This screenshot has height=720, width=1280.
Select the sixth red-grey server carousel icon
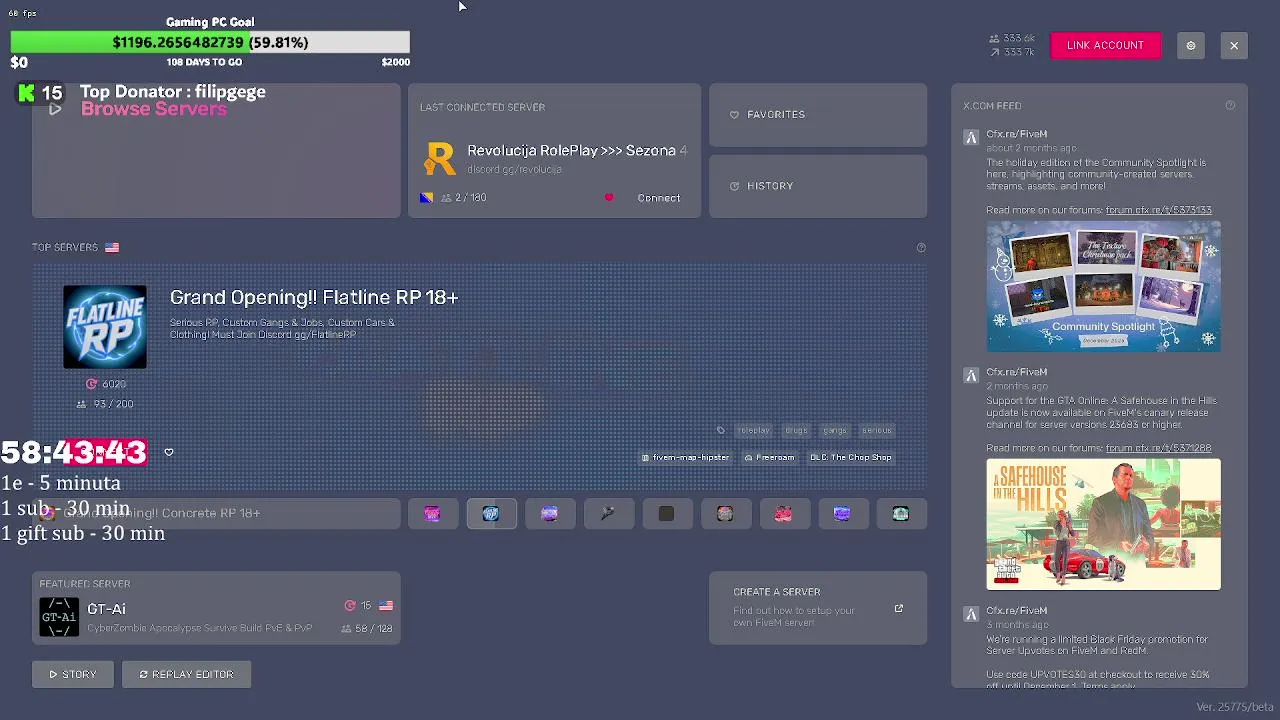pos(725,514)
